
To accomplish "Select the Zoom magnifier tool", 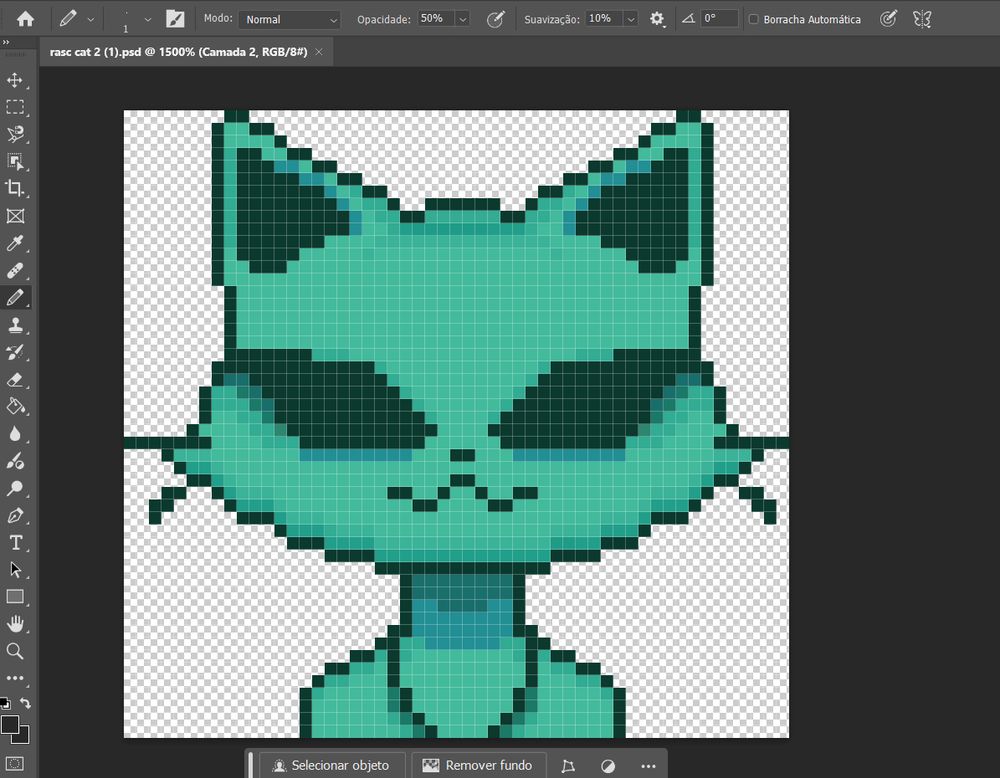I will tap(15, 651).
